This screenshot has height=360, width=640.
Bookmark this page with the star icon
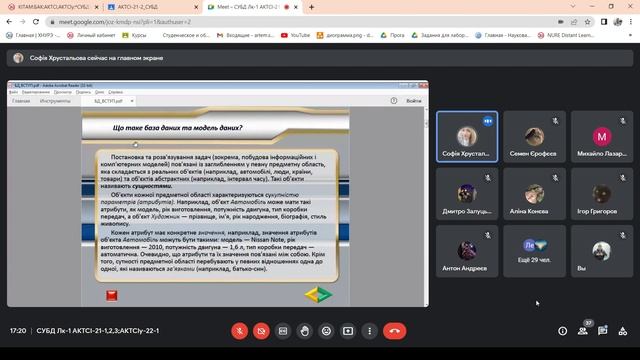pyautogui.click(x=587, y=22)
